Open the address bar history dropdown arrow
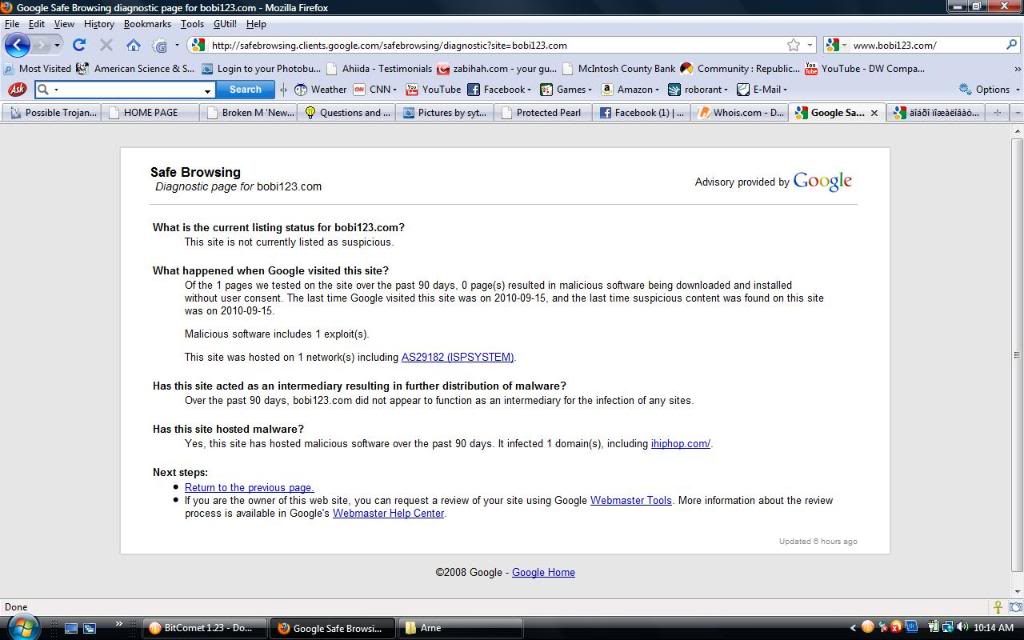 810,45
